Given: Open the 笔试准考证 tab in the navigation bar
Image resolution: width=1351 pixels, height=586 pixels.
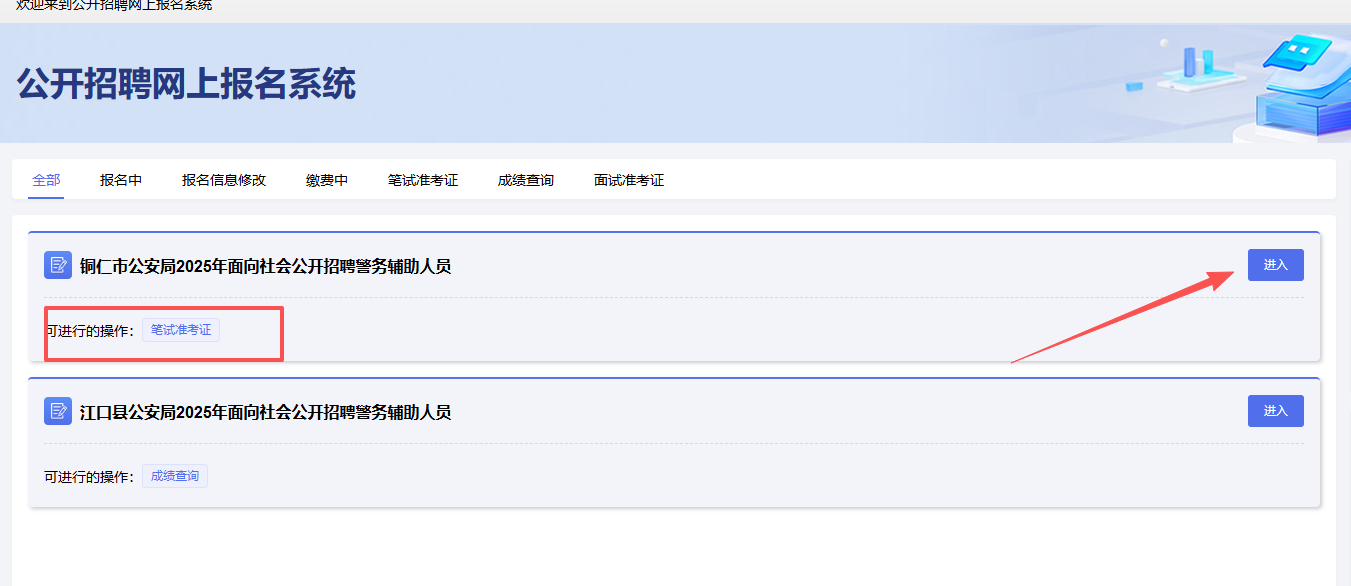Looking at the screenshot, I should 423,180.
